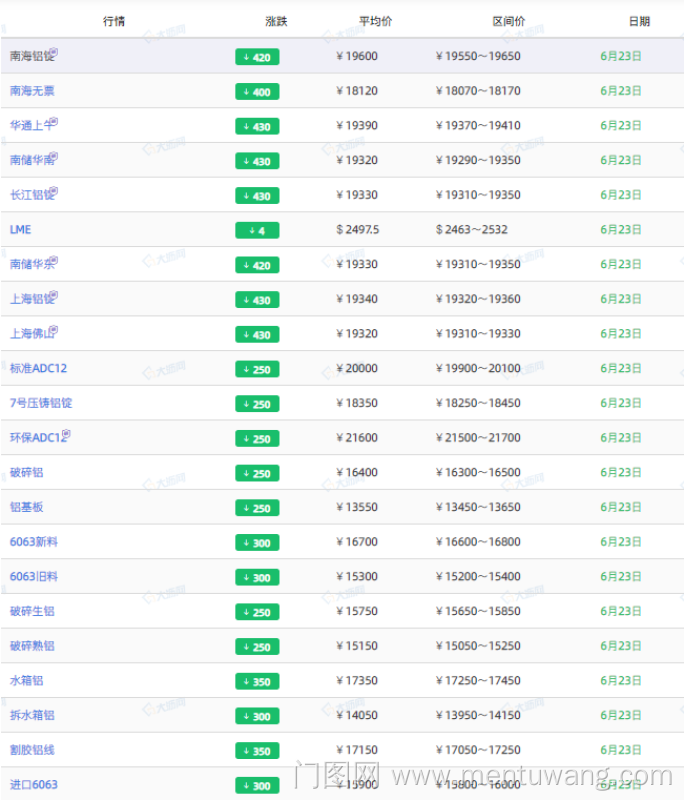Click the badge icon beside 环保ADC12
The height and width of the screenshot is (800, 684).
click(x=66, y=433)
